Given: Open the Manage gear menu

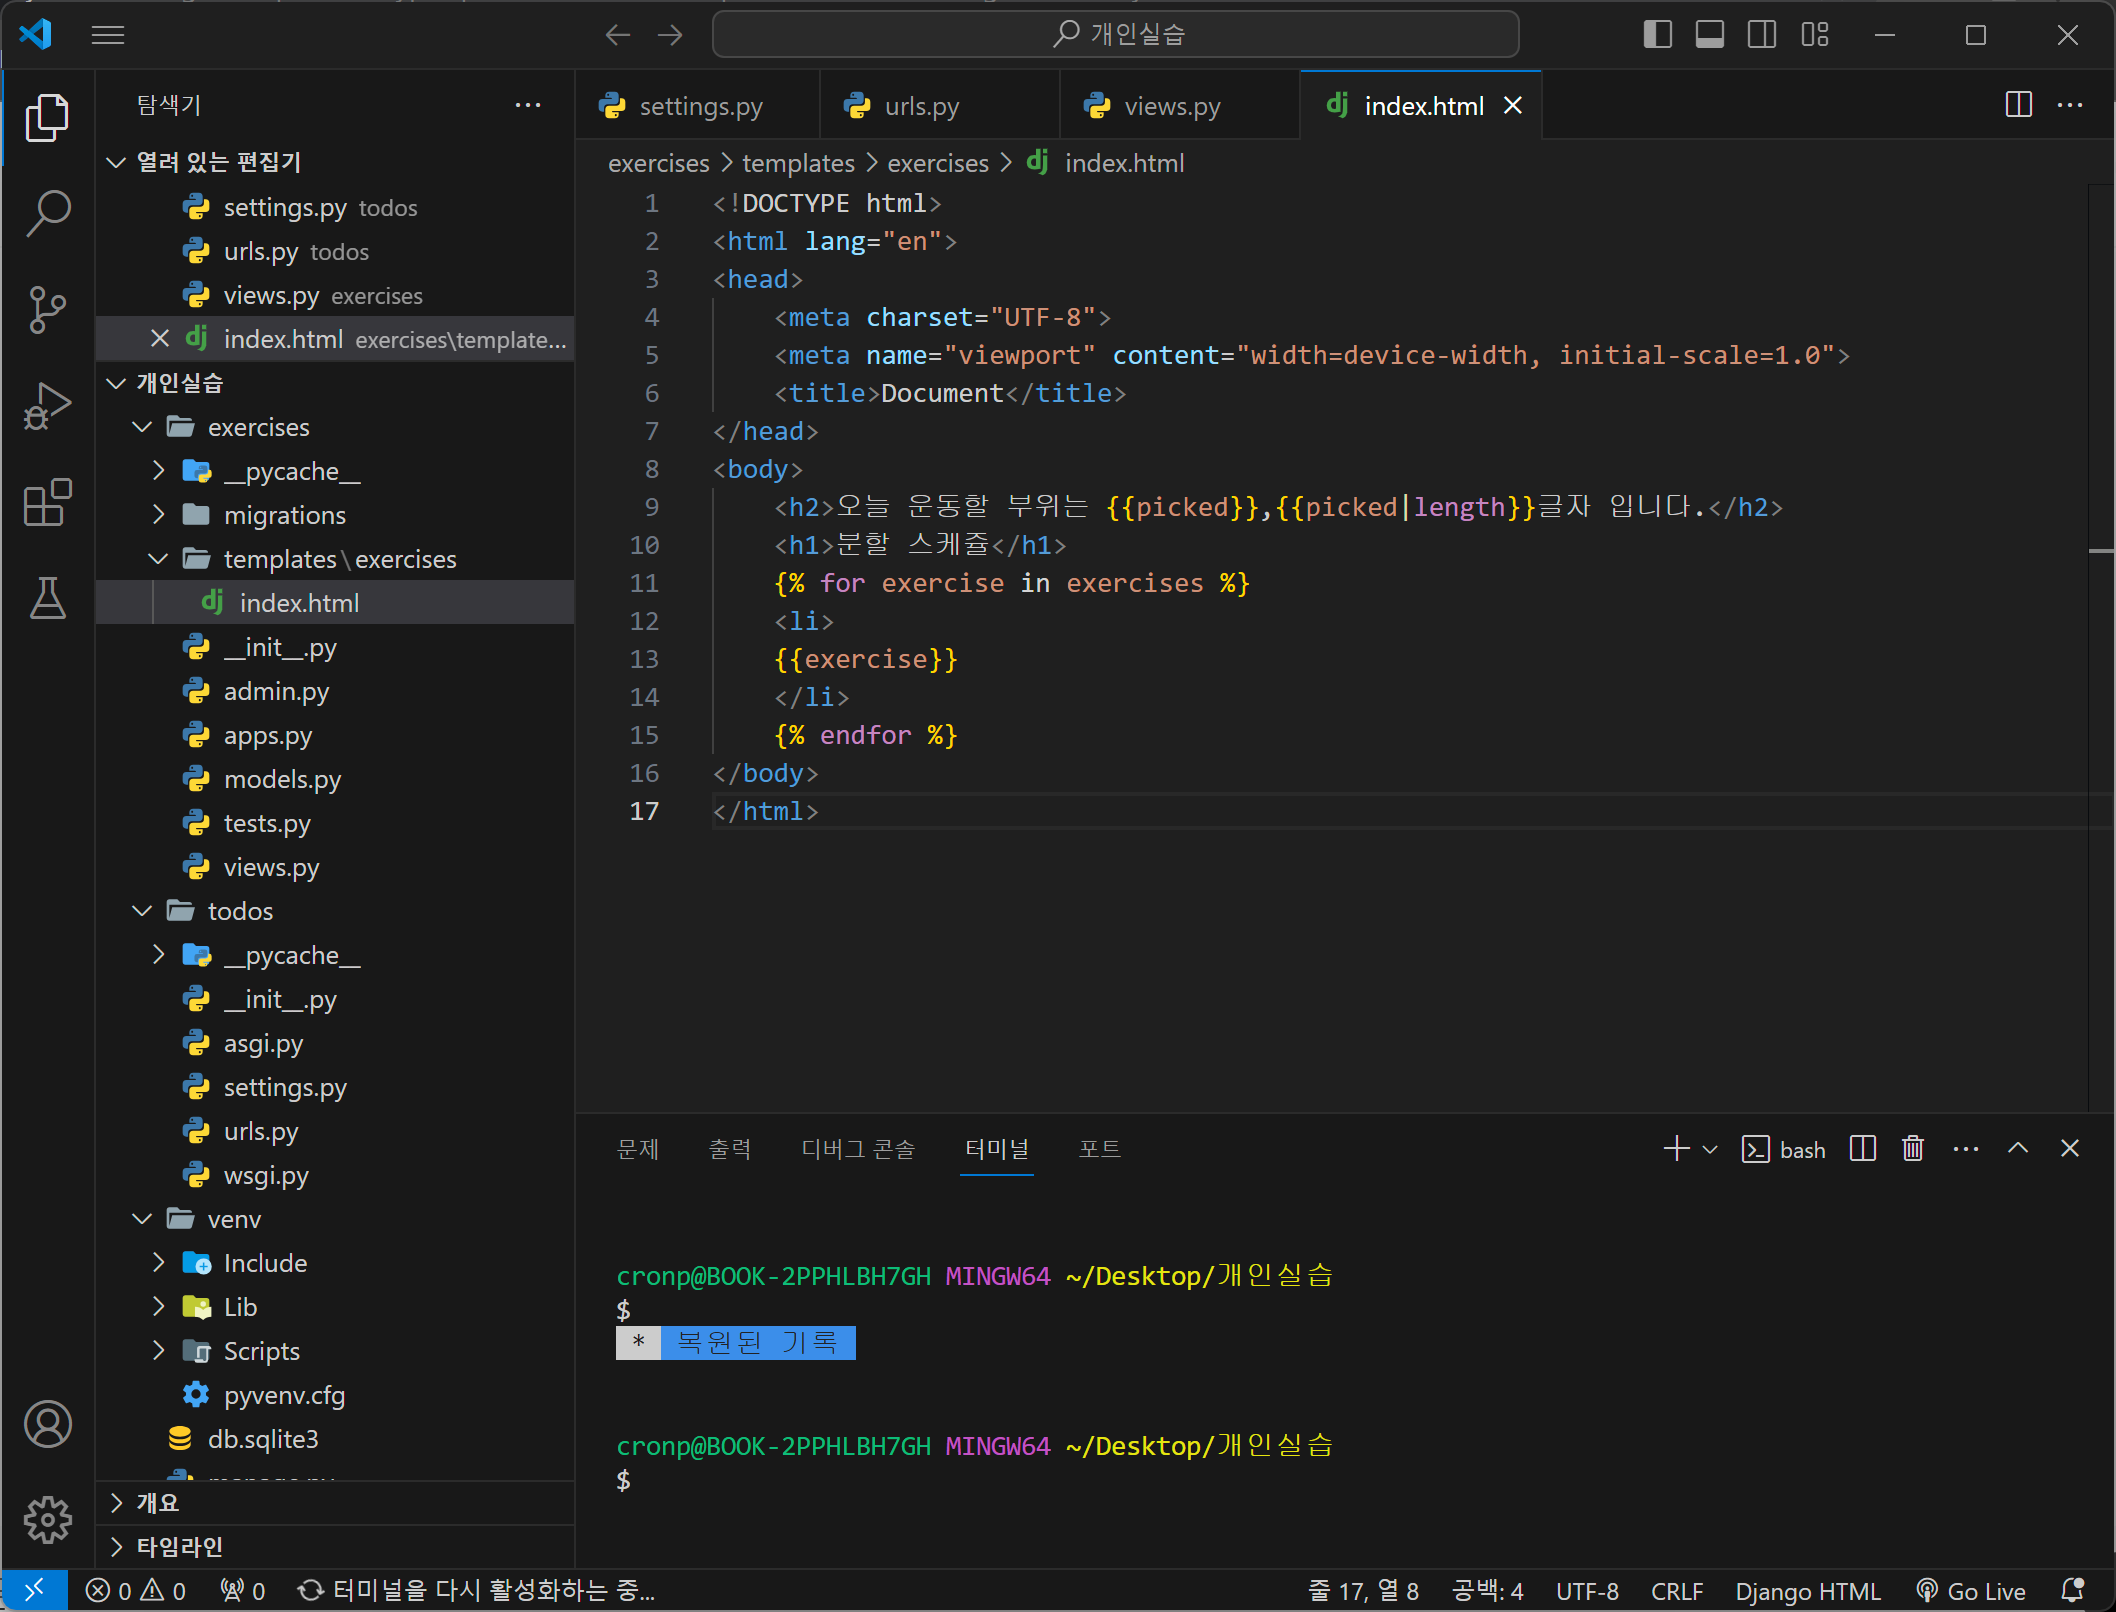Looking at the screenshot, I should (x=47, y=1520).
